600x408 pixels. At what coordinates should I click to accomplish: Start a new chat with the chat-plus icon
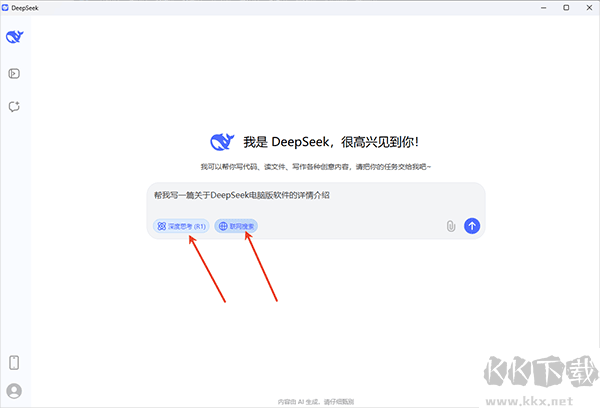click(x=14, y=106)
